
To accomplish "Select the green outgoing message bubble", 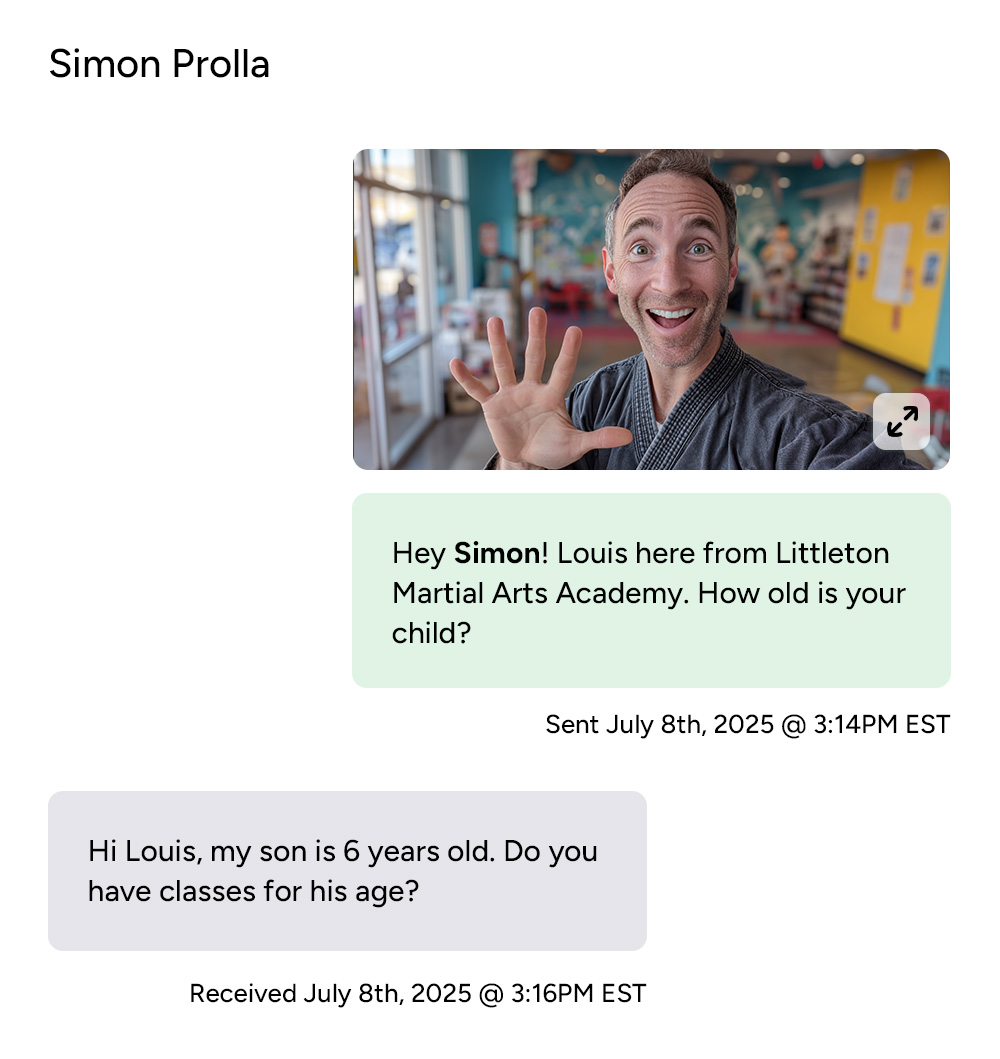I will point(652,590).
